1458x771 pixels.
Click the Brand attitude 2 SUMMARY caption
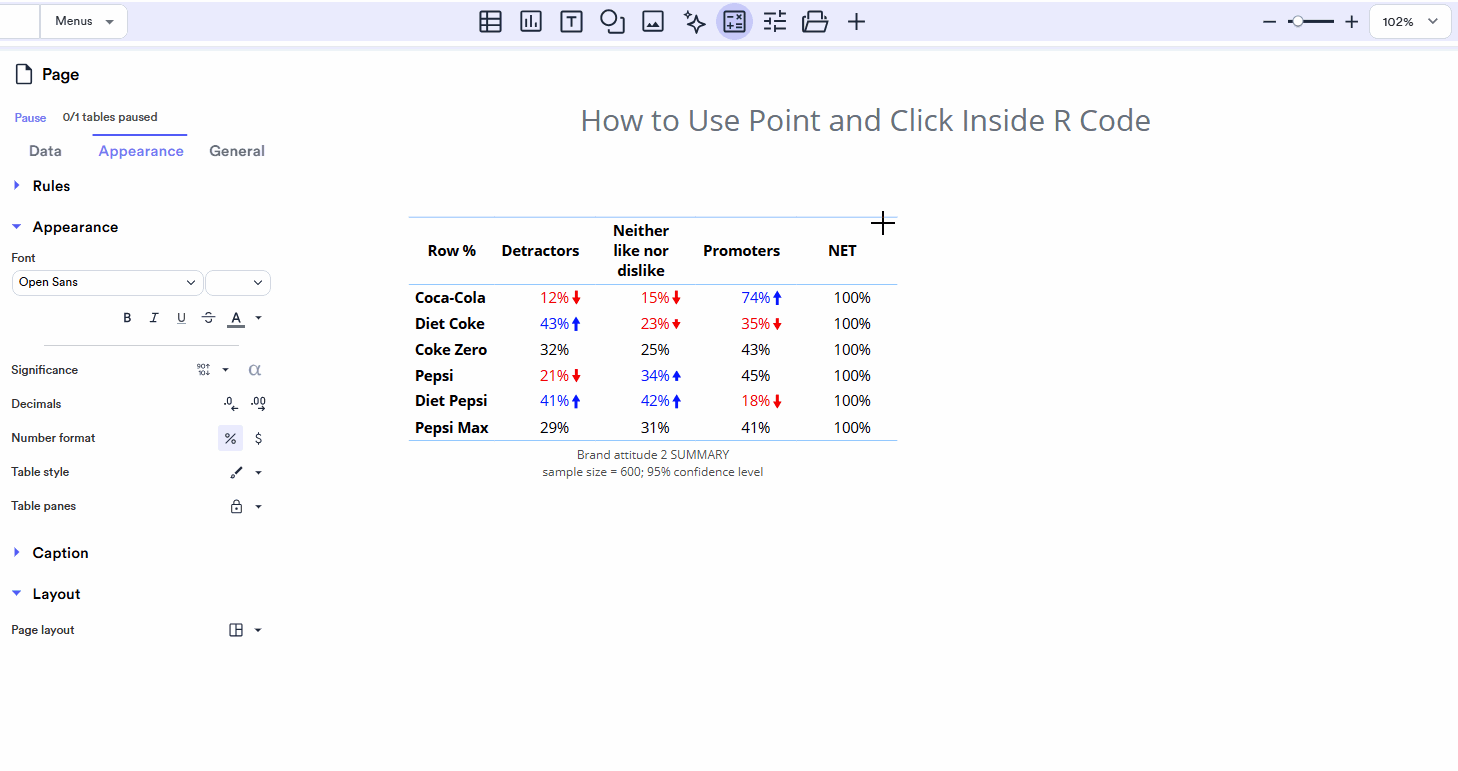coord(653,455)
